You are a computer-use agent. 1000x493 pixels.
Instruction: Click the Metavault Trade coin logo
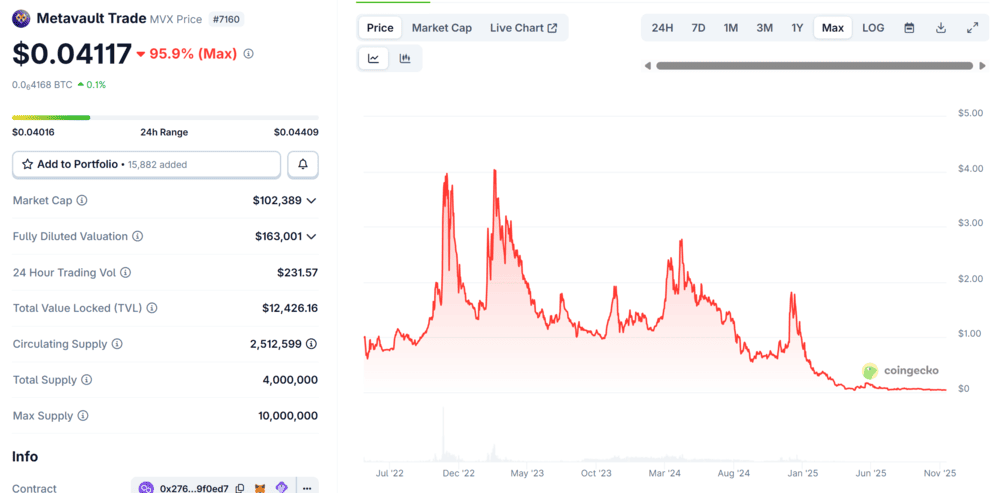click(21, 18)
